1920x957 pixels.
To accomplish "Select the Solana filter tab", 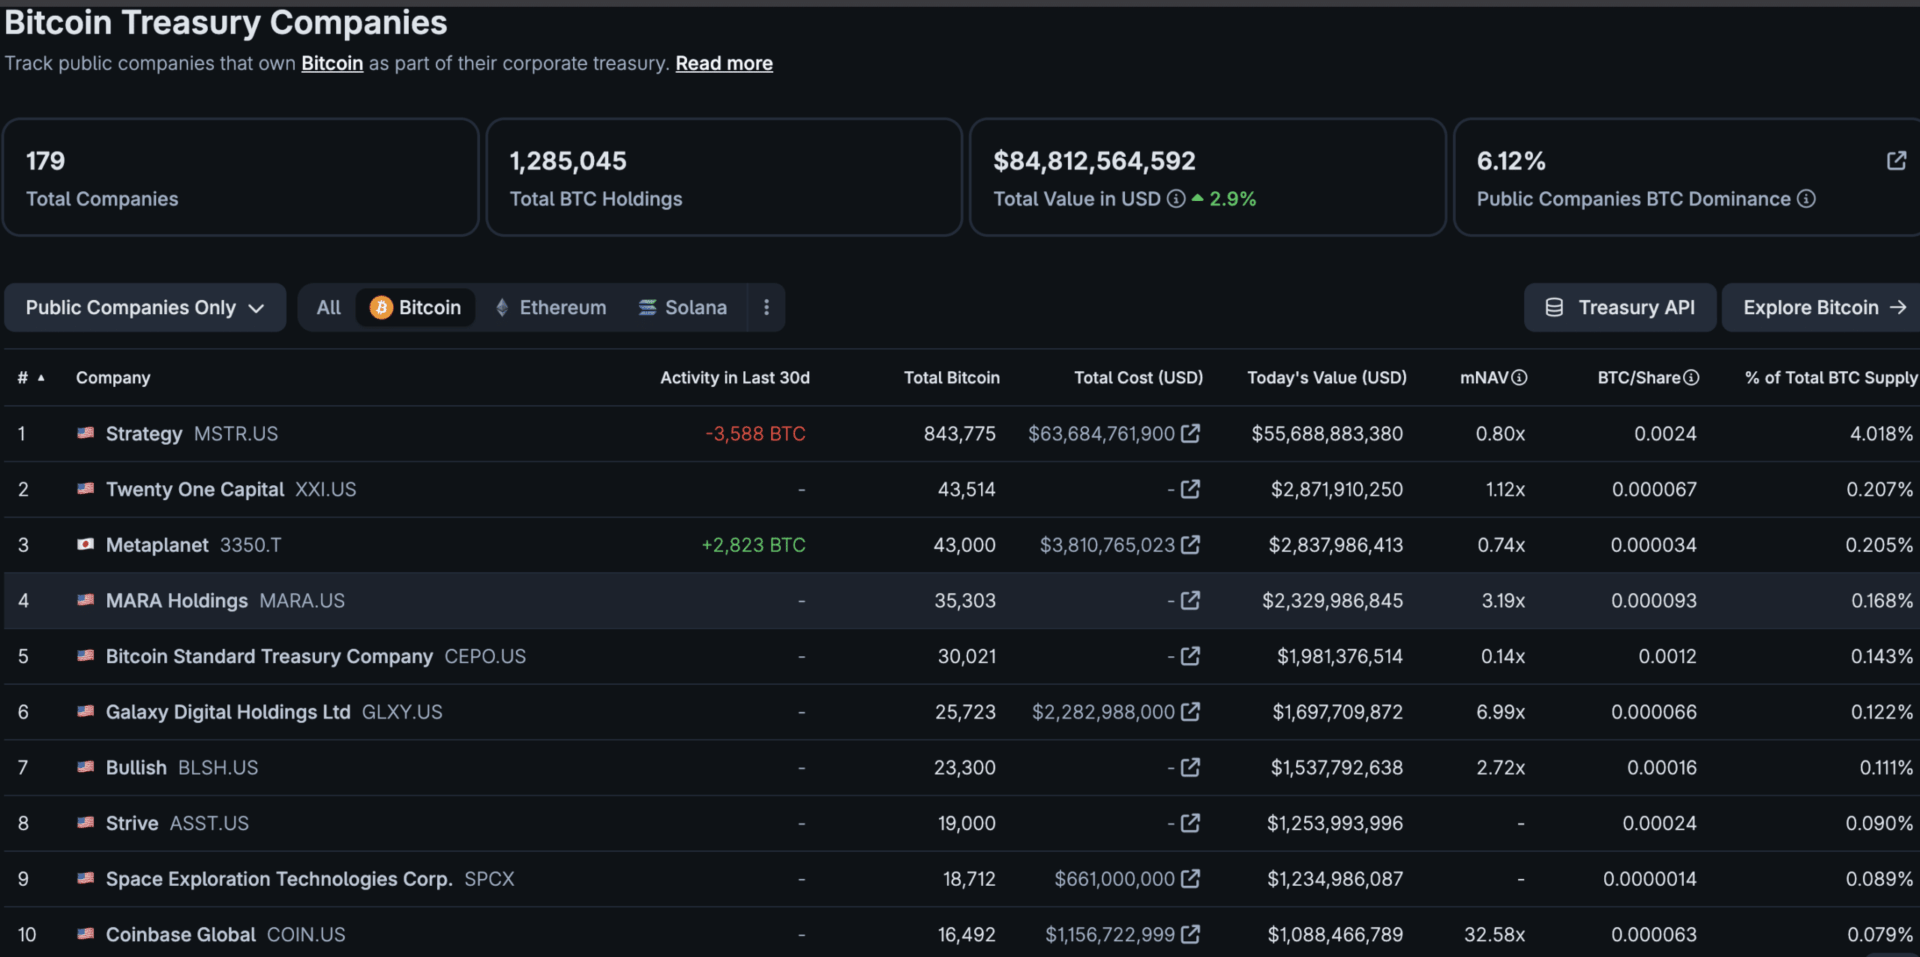I will (x=683, y=308).
